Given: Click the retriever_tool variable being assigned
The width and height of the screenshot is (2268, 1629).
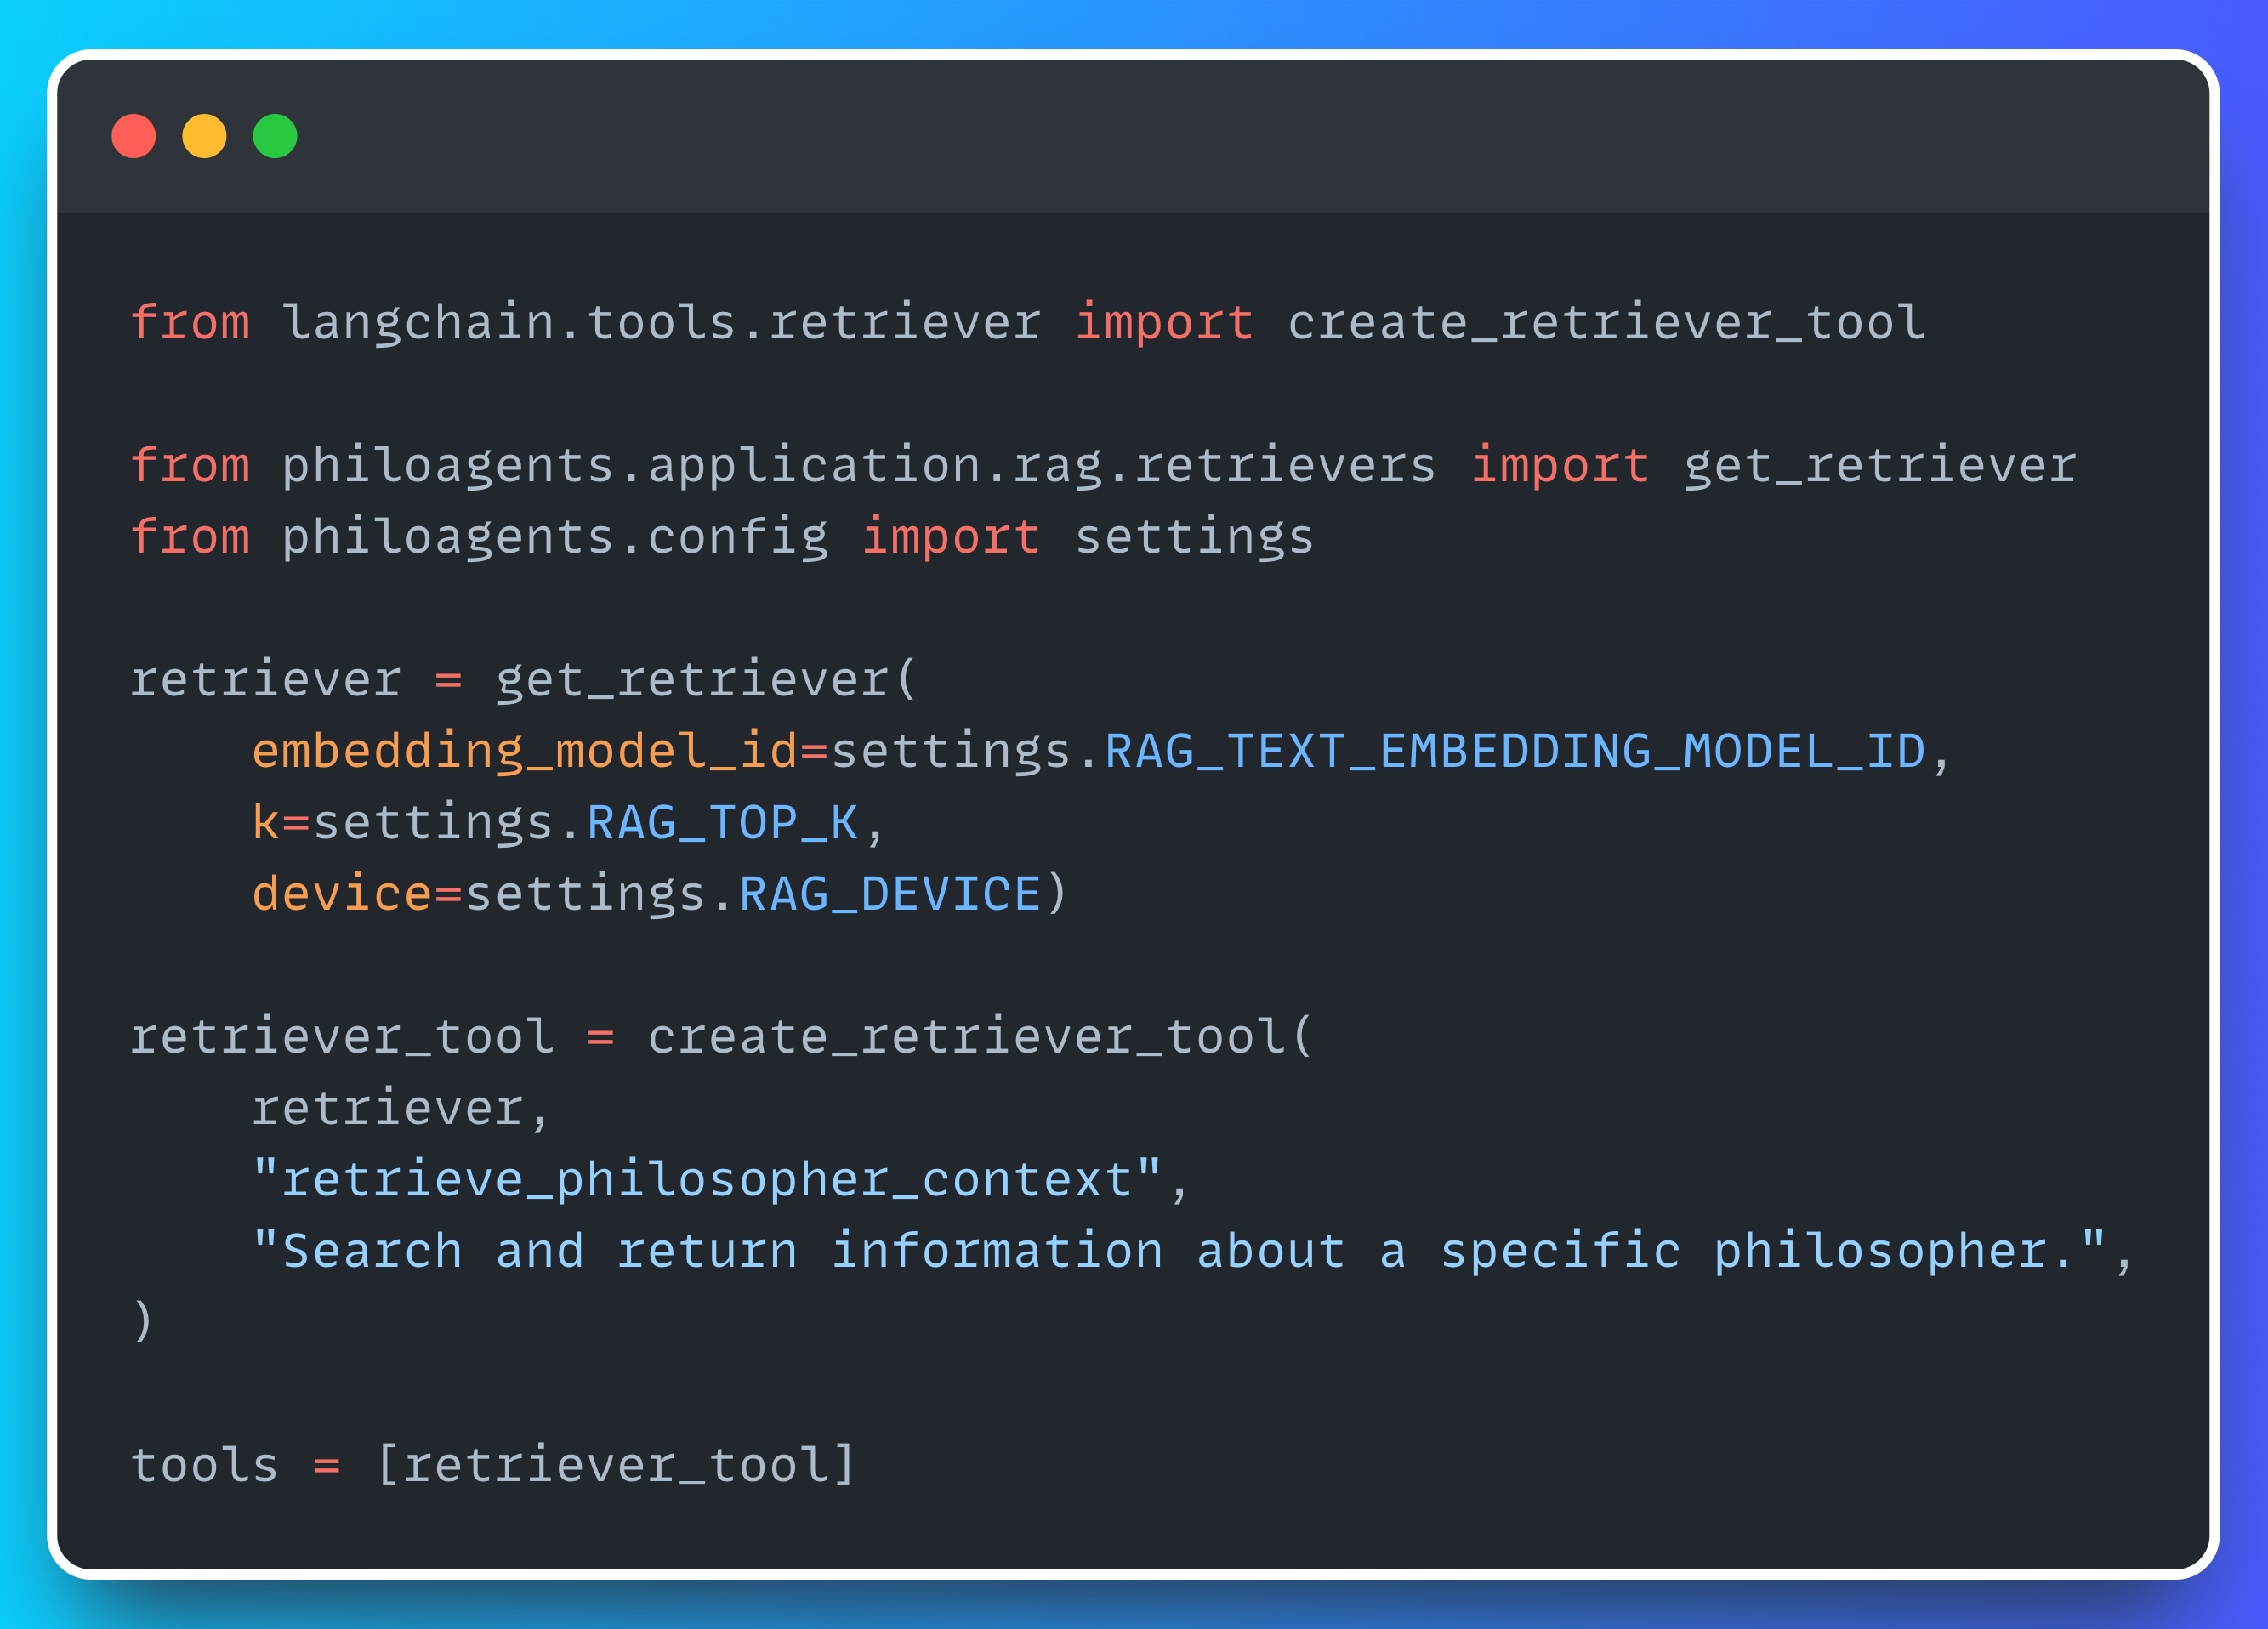Looking at the screenshot, I should (x=342, y=1036).
